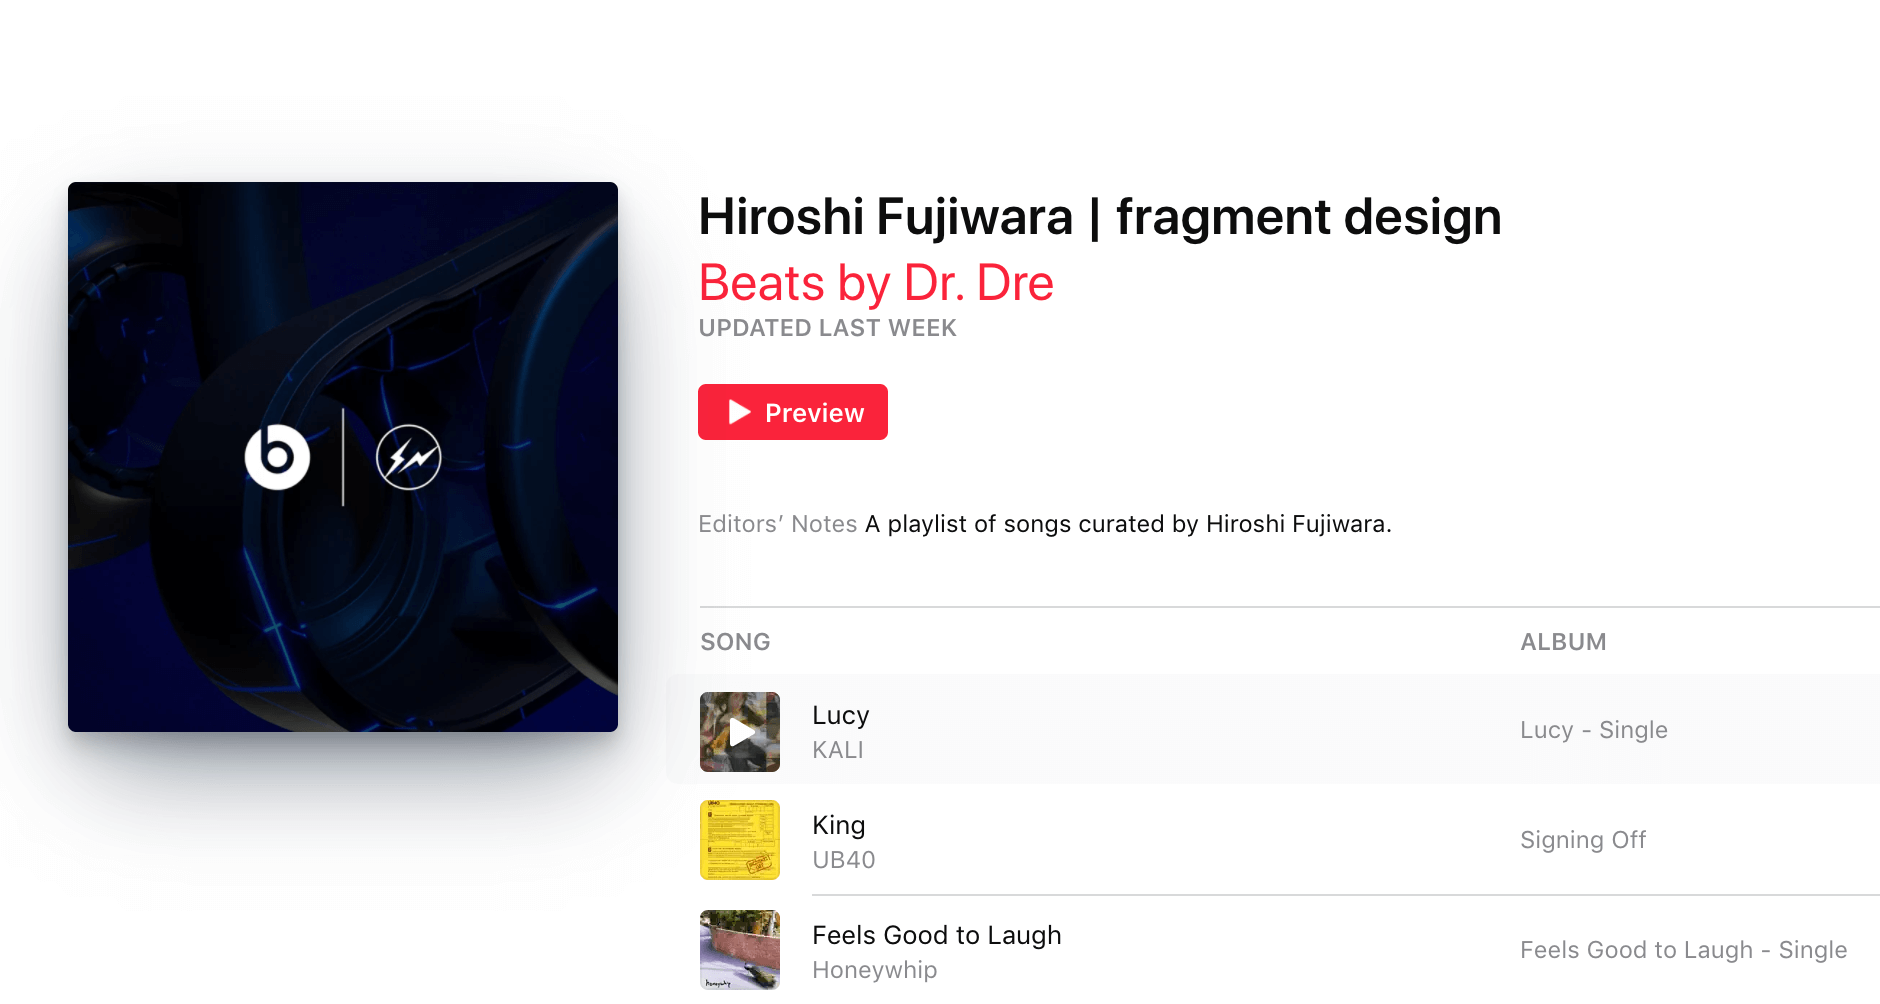The width and height of the screenshot is (1880, 1004).
Task: Open the artist UB40
Action: point(844,860)
